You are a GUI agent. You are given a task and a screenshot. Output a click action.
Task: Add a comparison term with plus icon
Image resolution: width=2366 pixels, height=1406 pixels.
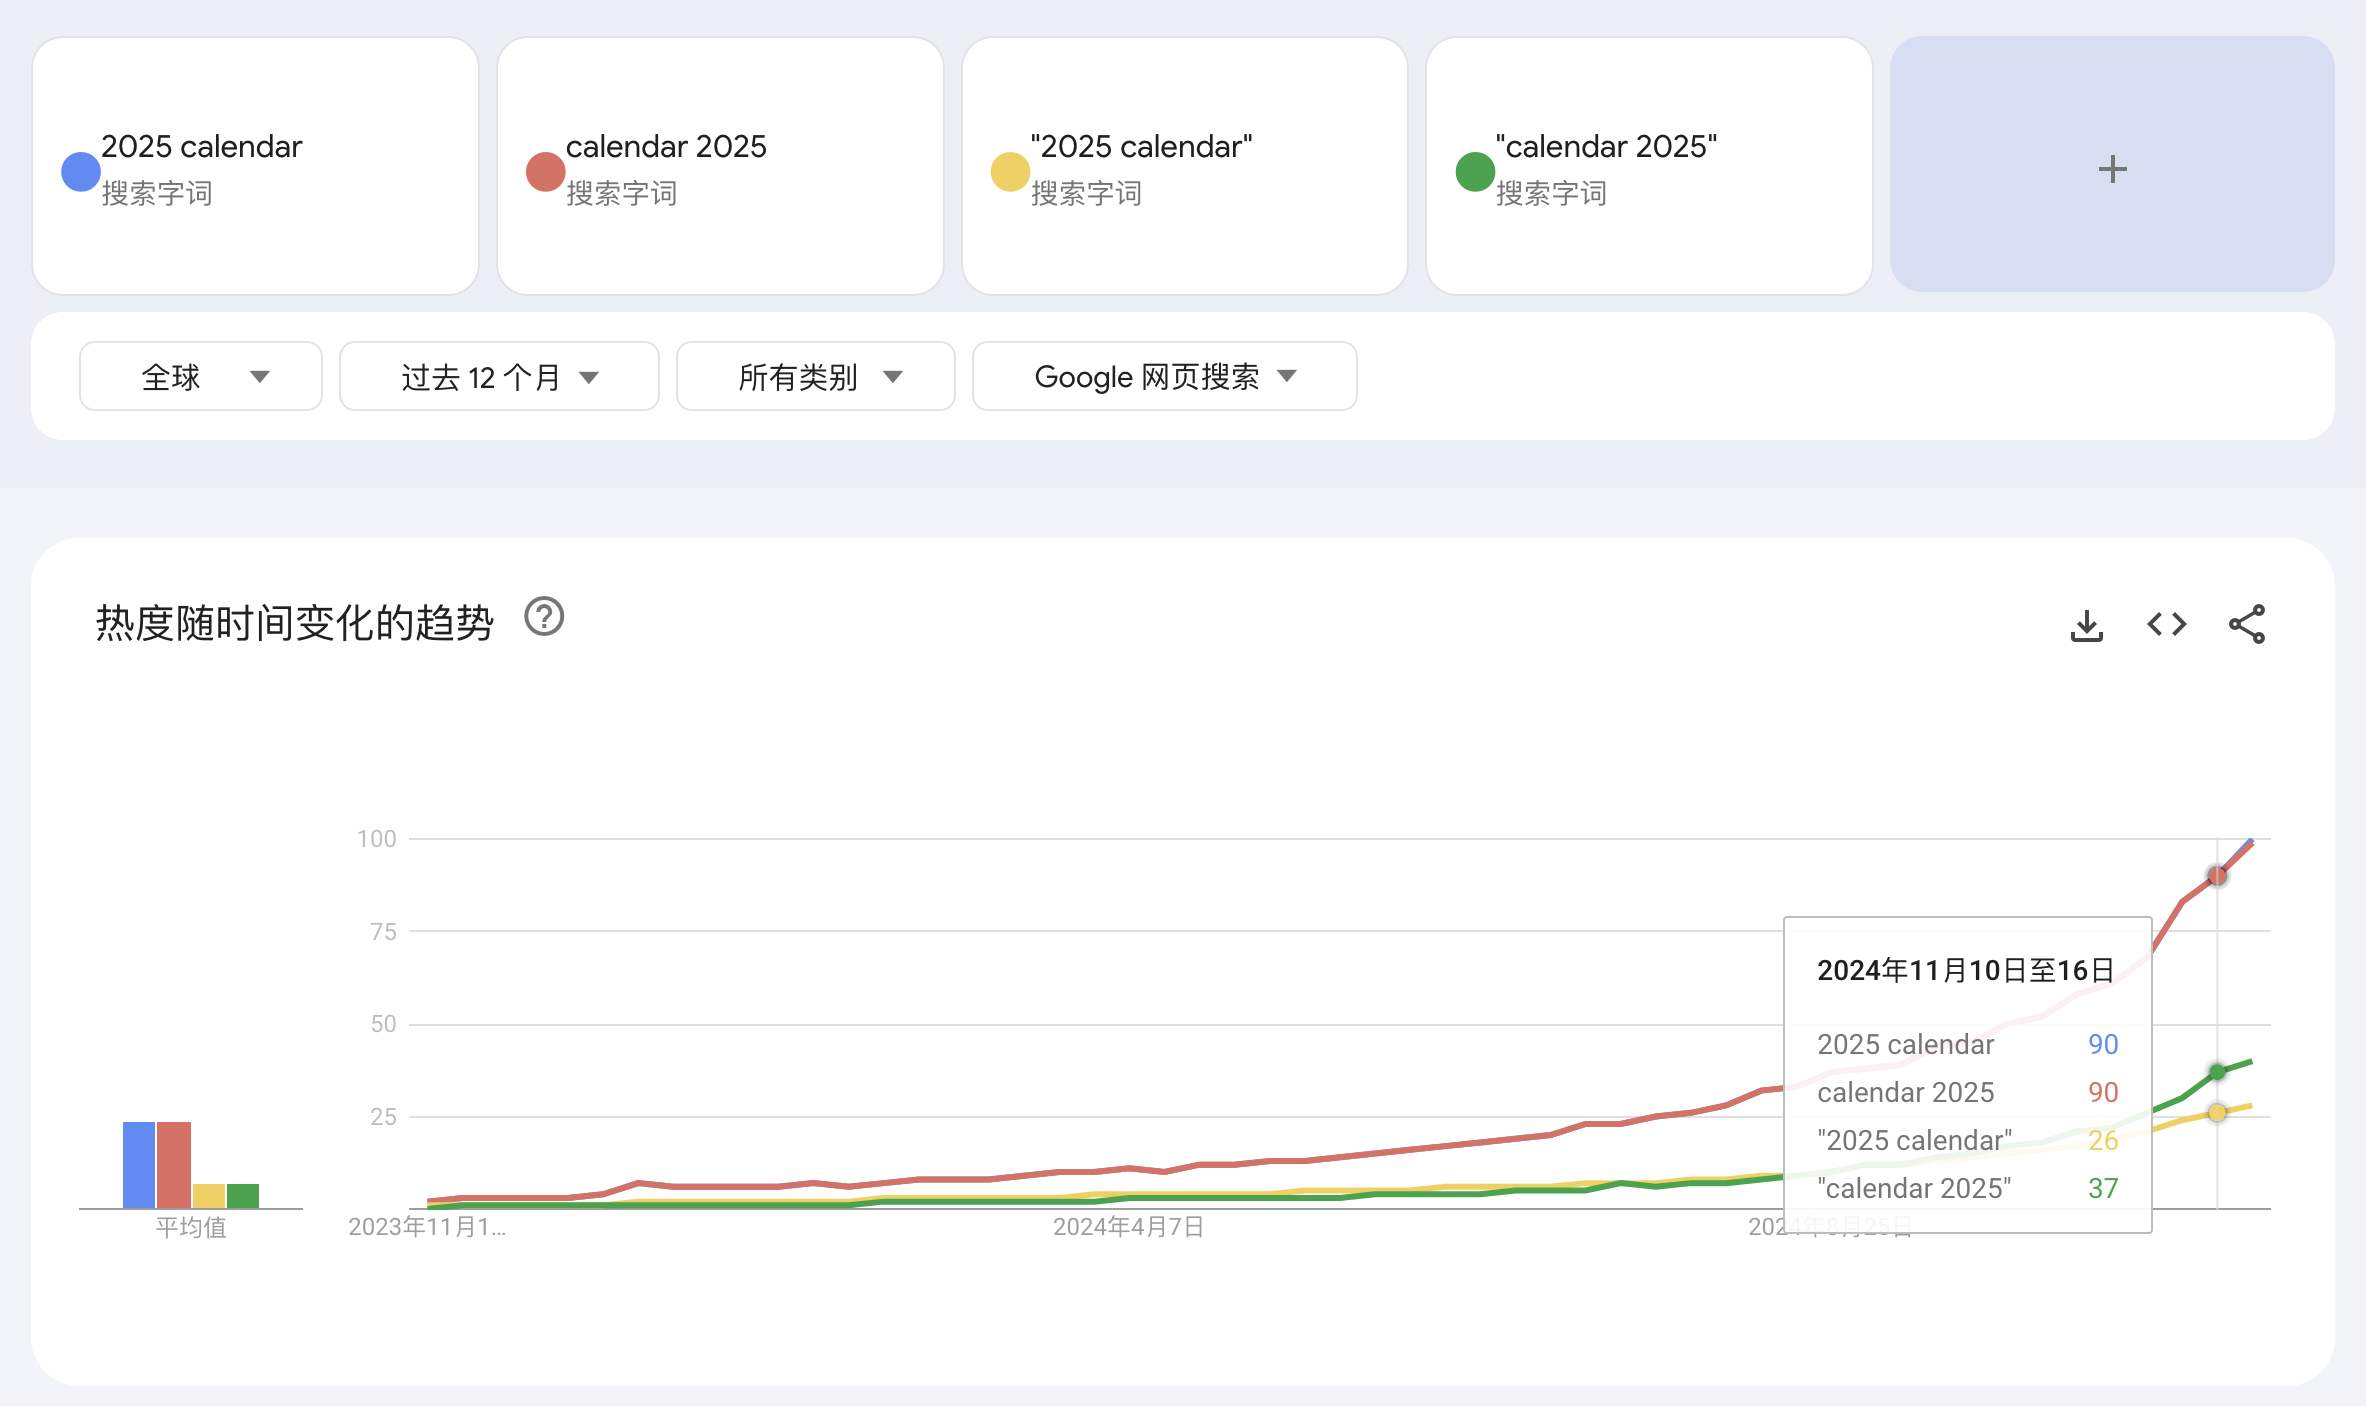coord(2112,166)
